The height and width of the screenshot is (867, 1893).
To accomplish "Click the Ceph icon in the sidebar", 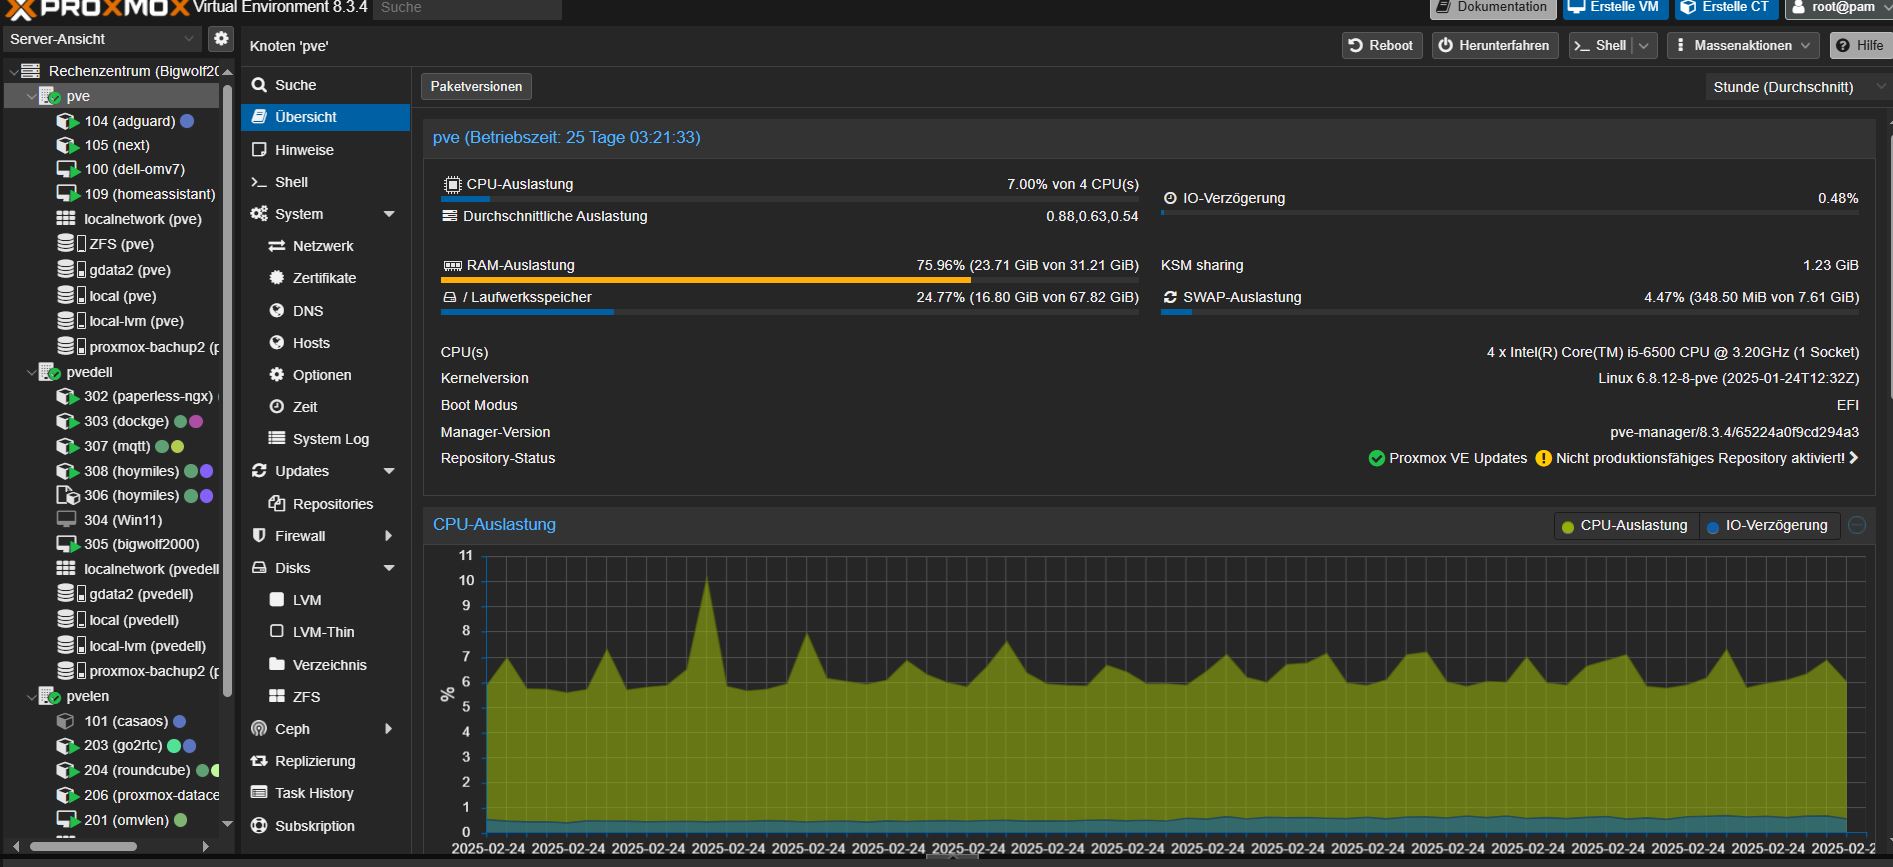I will point(259,729).
